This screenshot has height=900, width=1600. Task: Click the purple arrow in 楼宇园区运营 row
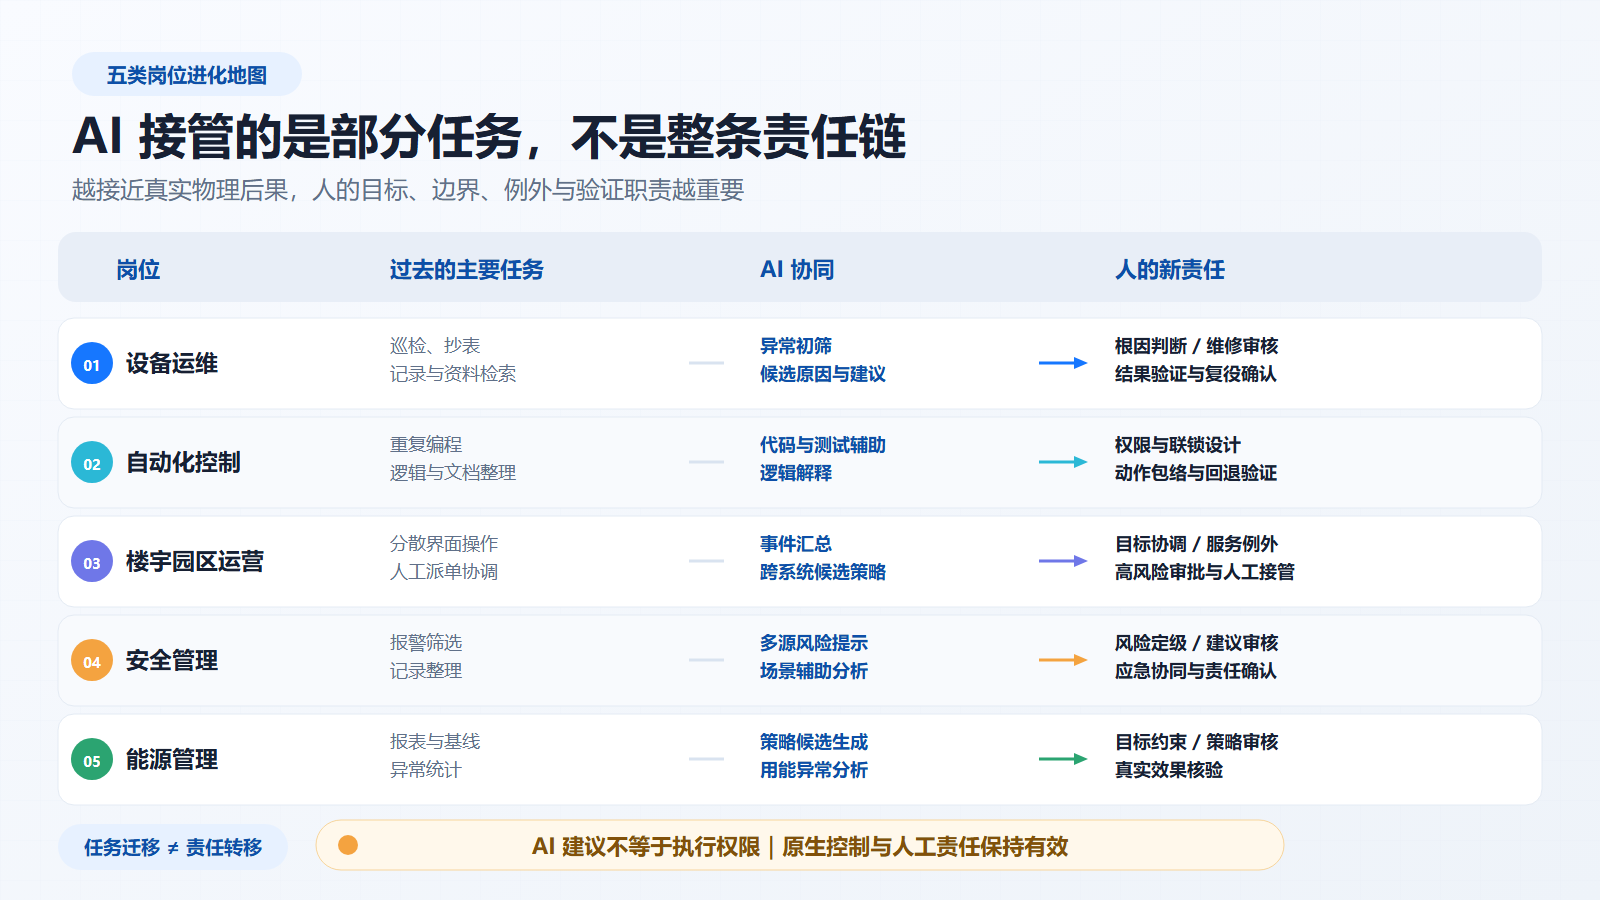tap(1063, 561)
